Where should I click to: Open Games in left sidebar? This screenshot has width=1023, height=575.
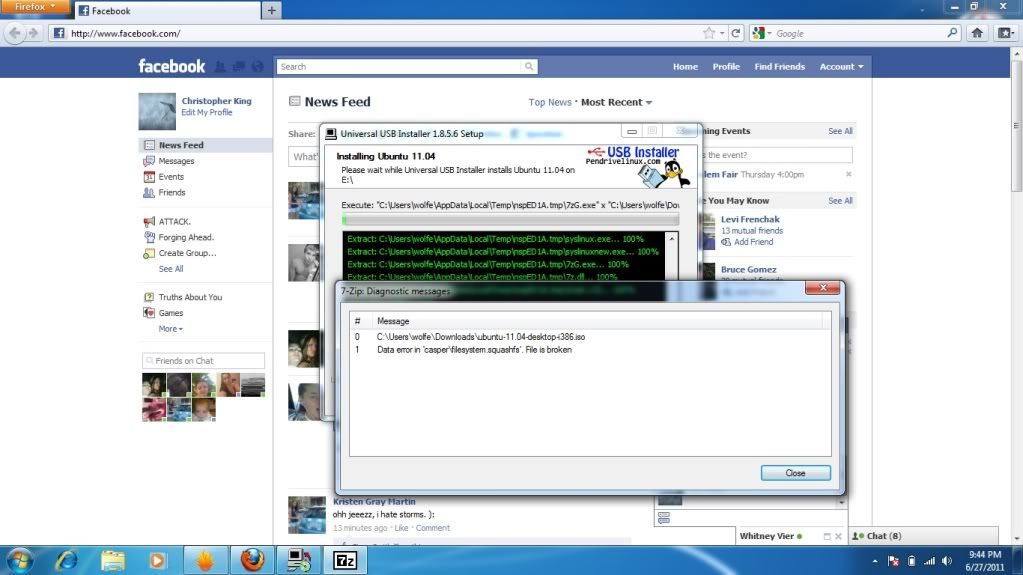pos(170,313)
